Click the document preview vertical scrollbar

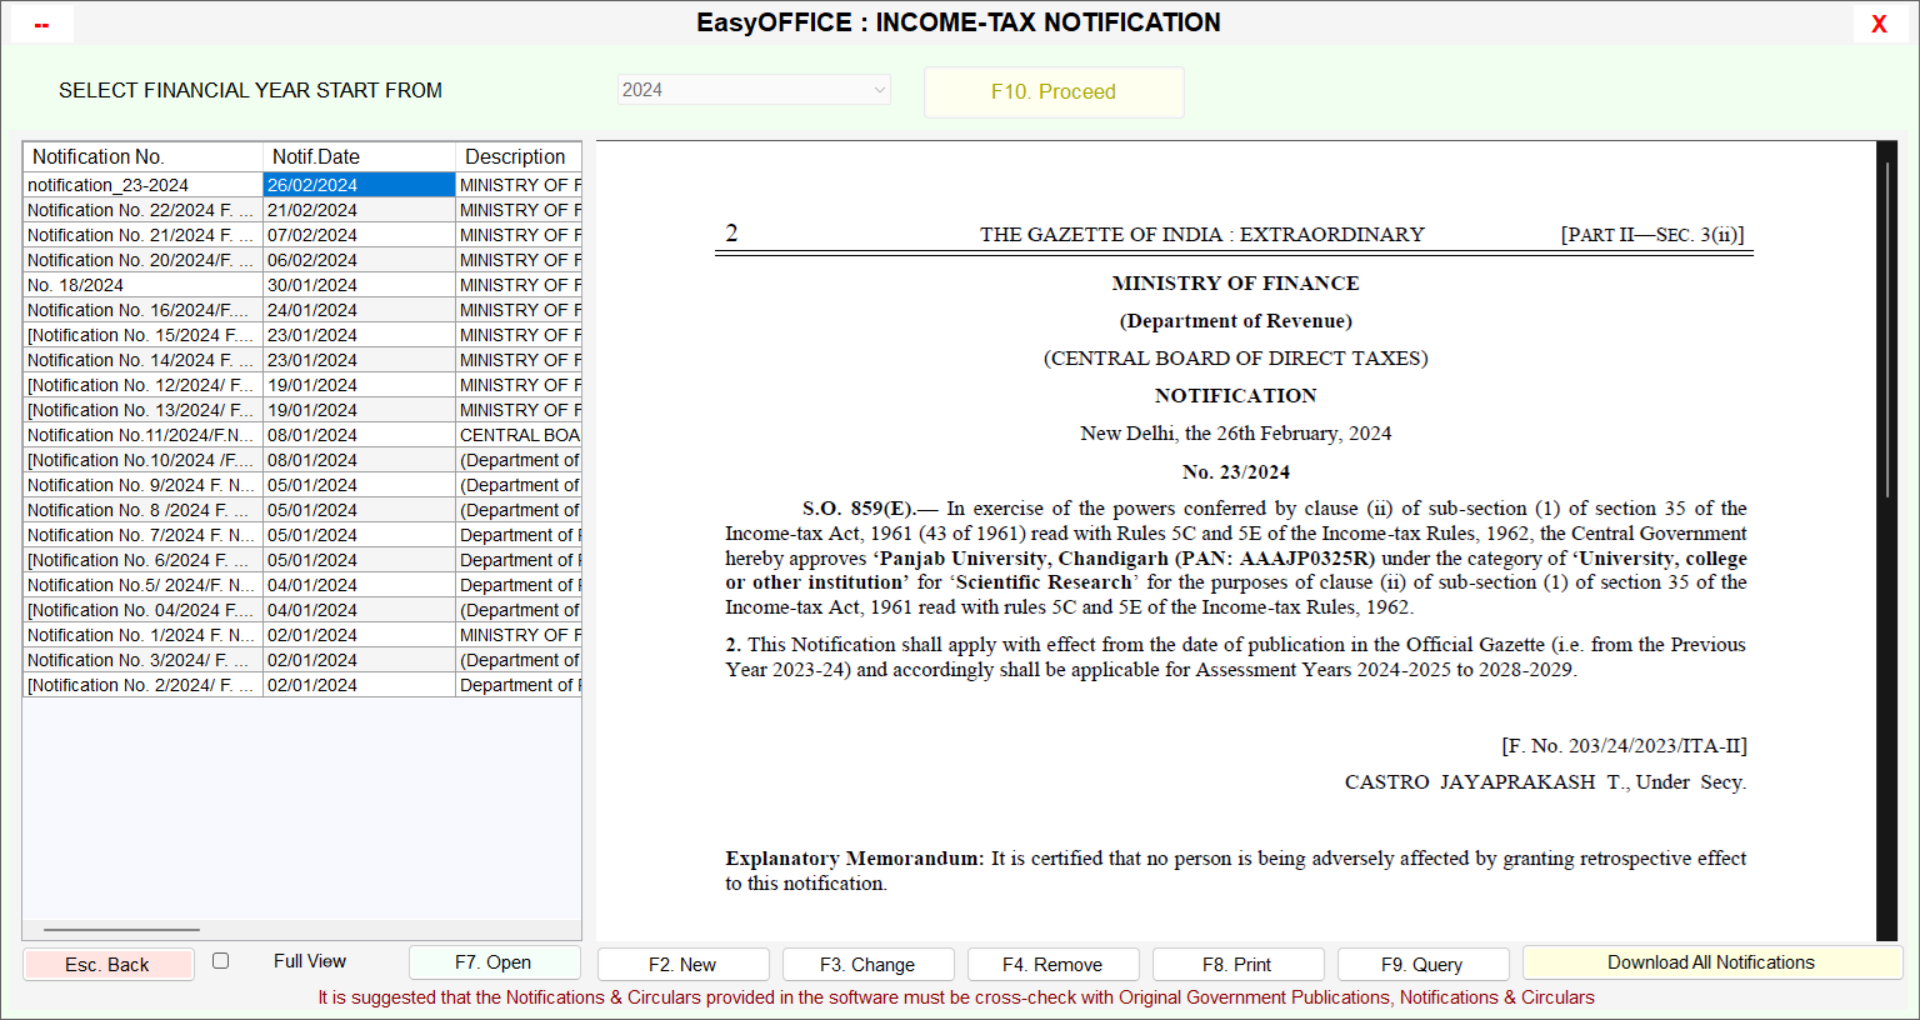(x=1887, y=330)
